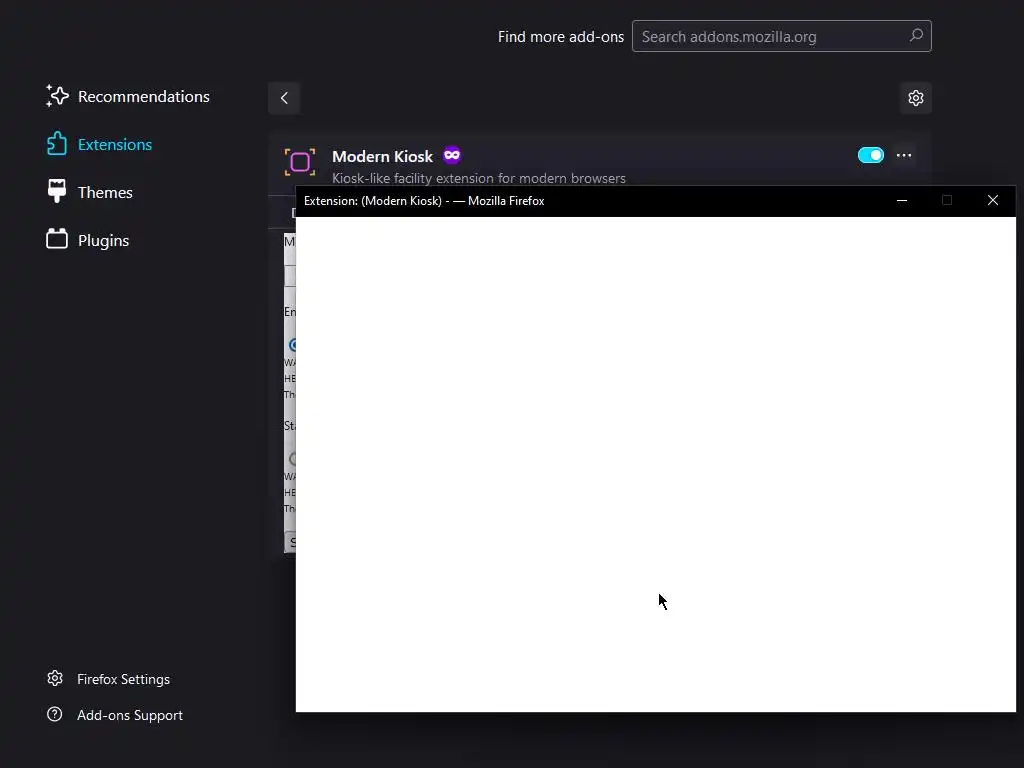Click the Modern Kiosk extension icon
Viewport: 1024px width, 768px height.
pos(300,162)
